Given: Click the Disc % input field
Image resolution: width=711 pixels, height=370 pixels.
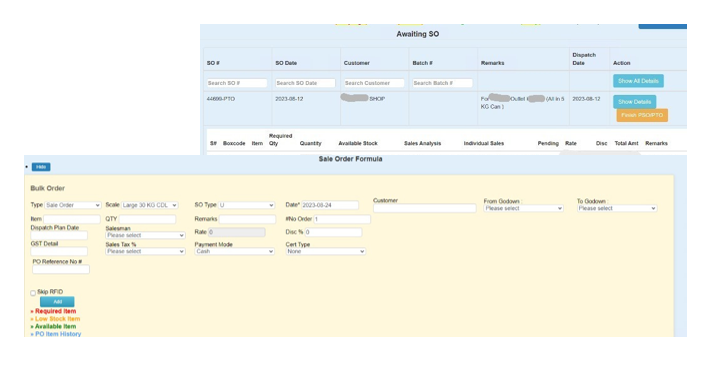Looking at the screenshot, I should pyautogui.click(x=333, y=232).
